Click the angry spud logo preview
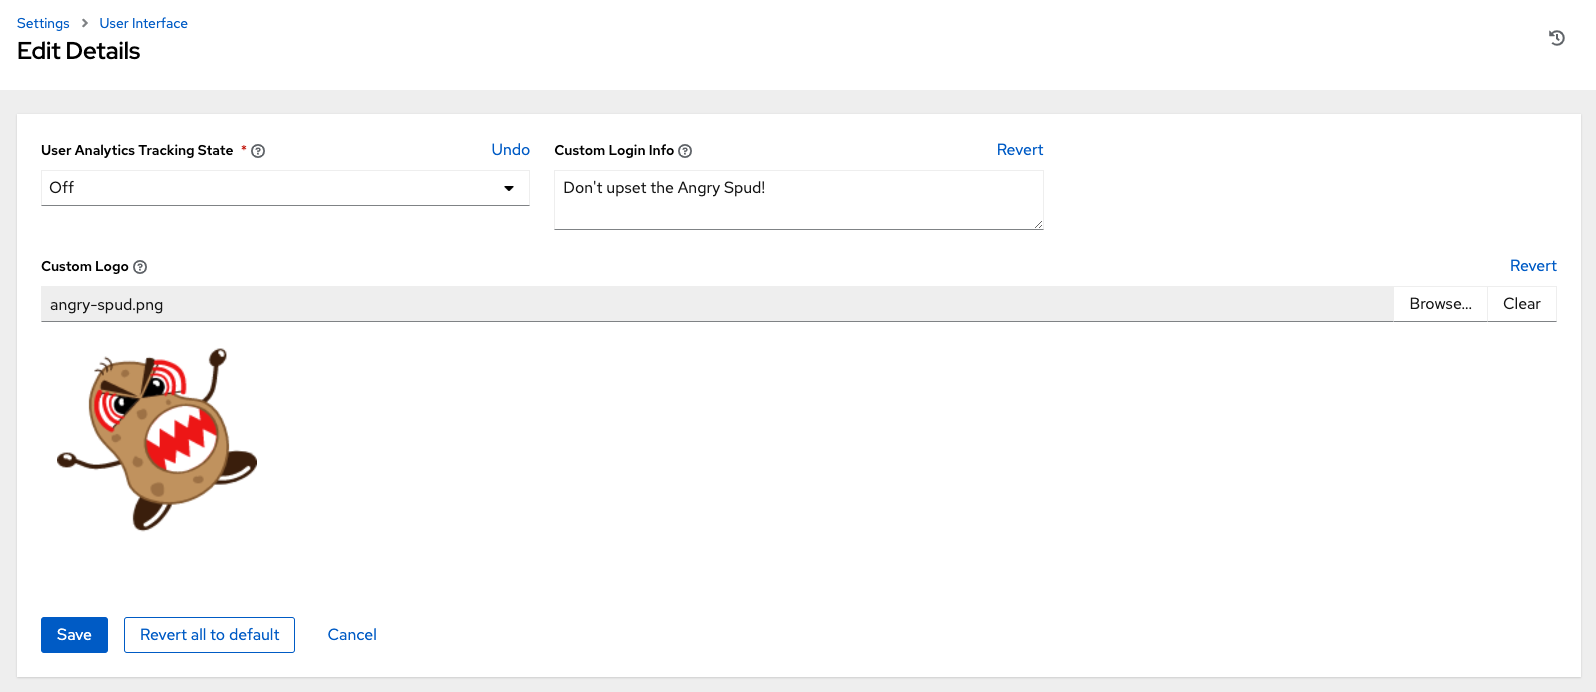This screenshot has width=1596, height=692. (157, 438)
